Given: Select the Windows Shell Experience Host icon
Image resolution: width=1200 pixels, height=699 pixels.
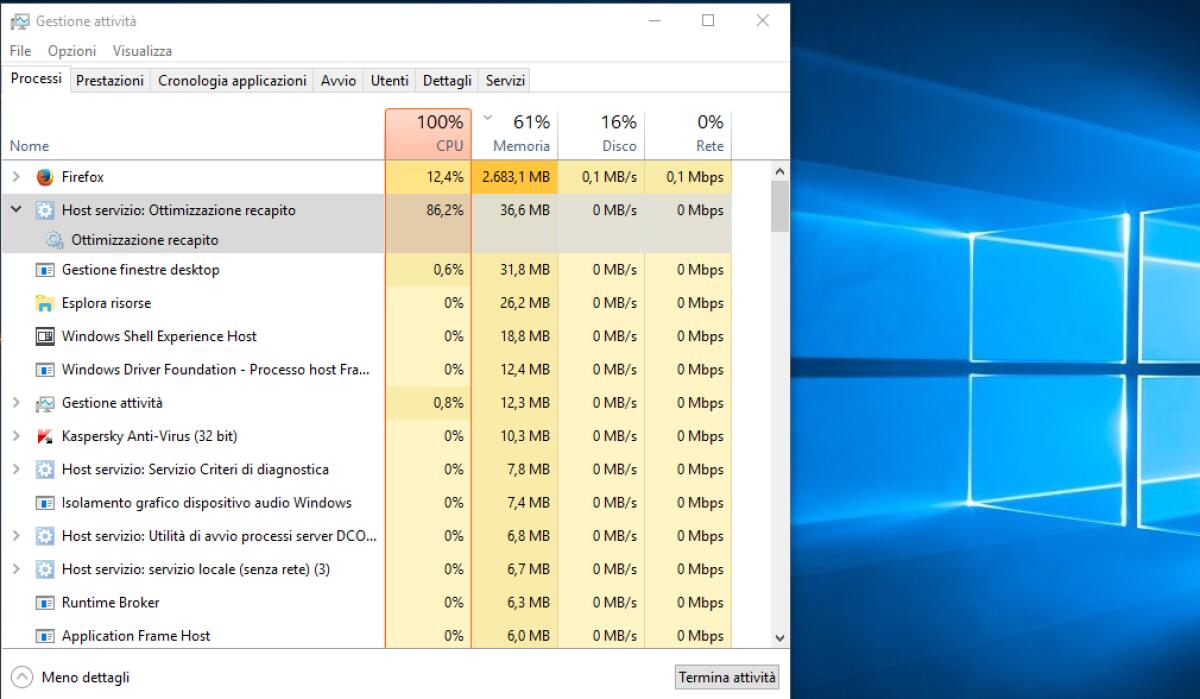Looking at the screenshot, I should point(44,337).
